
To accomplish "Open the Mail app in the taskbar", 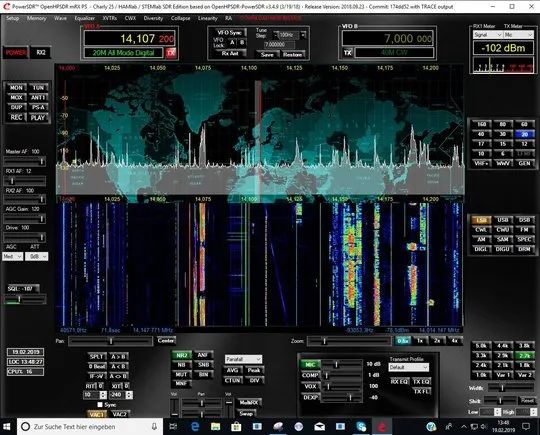I will [x=320, y=427].
